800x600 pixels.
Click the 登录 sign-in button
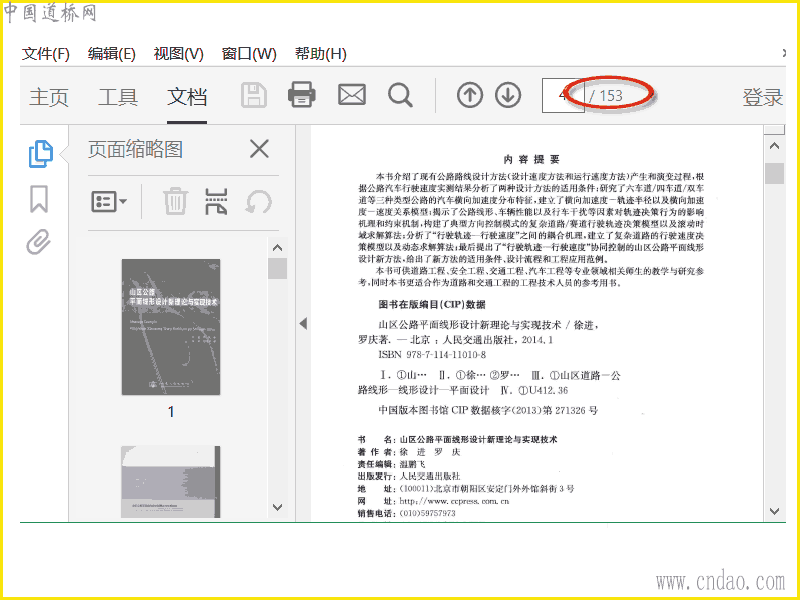[763, 97]
